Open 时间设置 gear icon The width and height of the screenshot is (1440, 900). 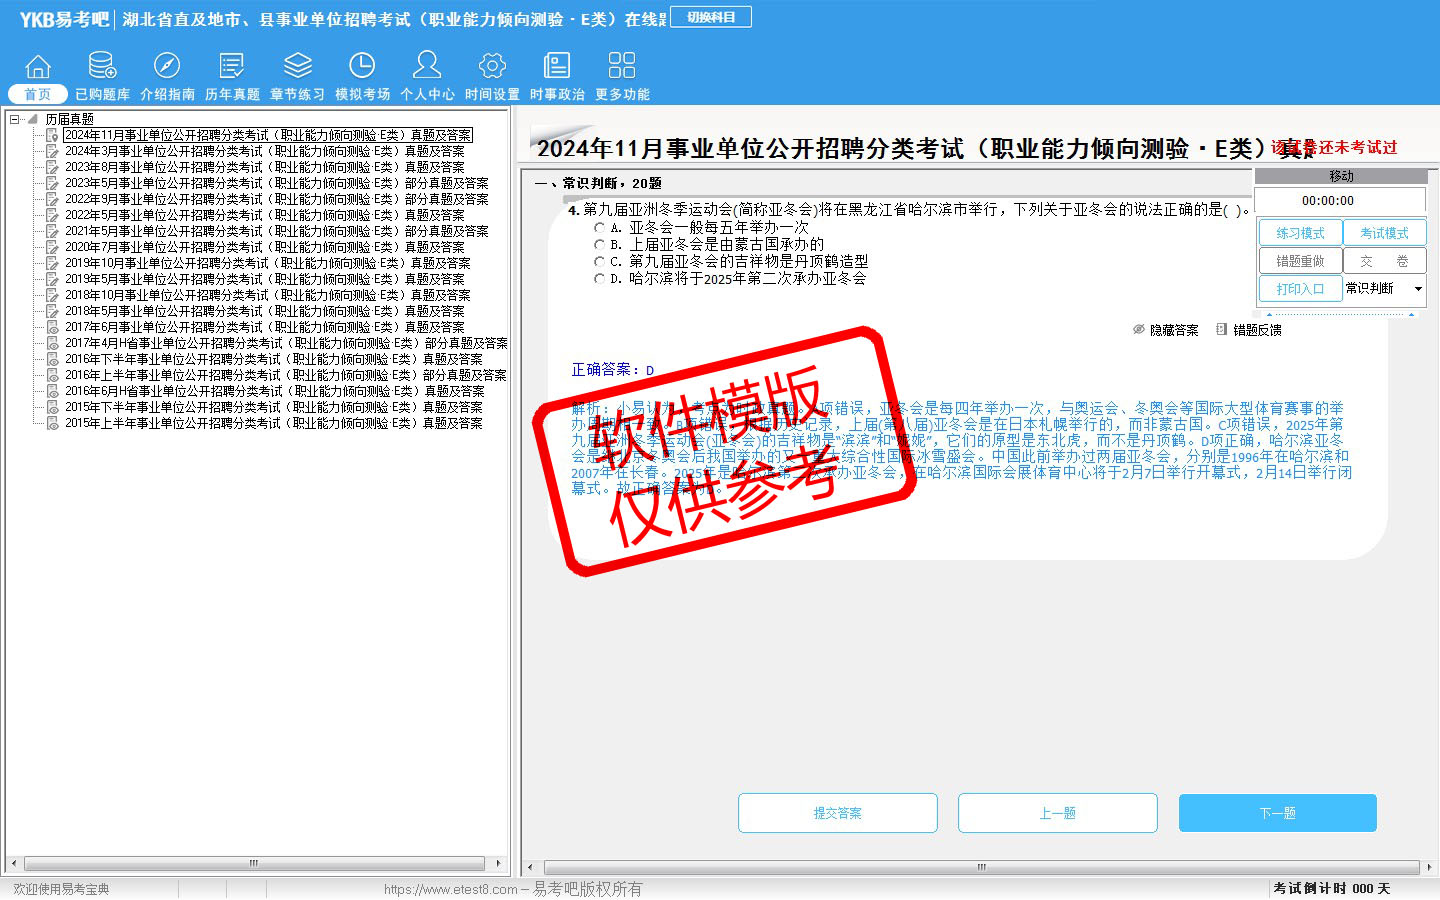click(492, 67)
